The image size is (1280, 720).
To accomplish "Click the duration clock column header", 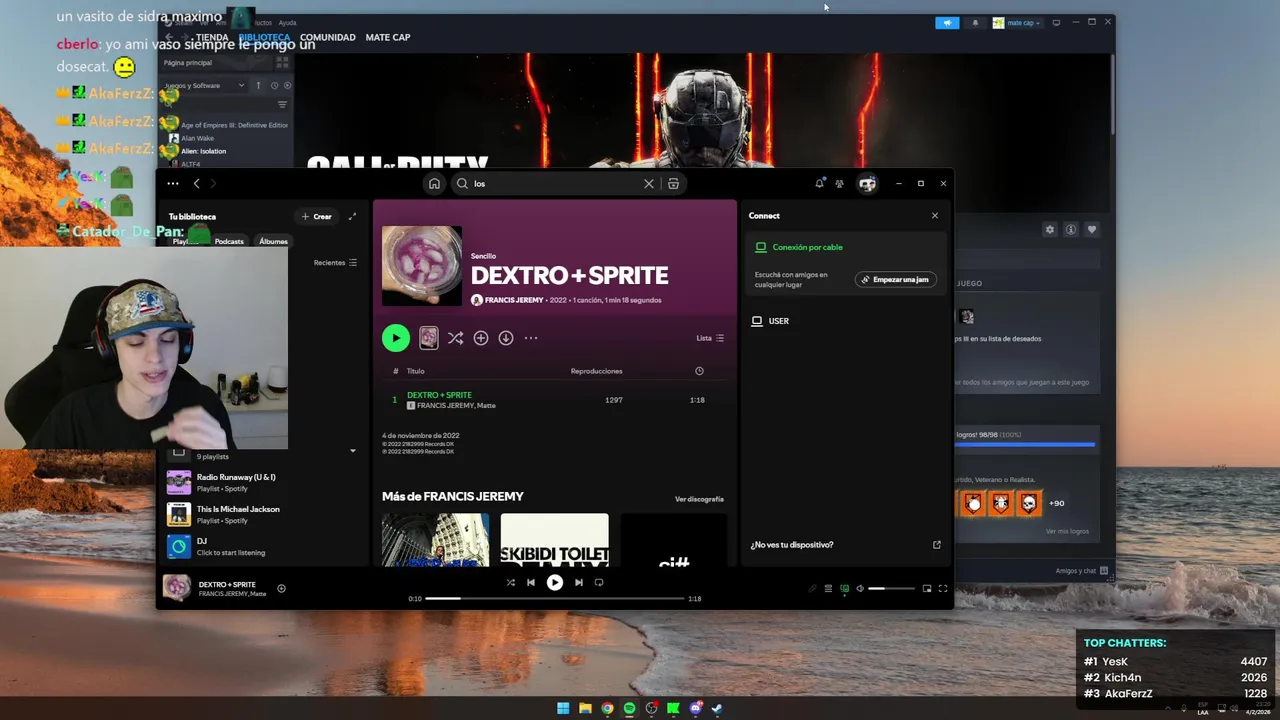I will (x=699, y=371).
